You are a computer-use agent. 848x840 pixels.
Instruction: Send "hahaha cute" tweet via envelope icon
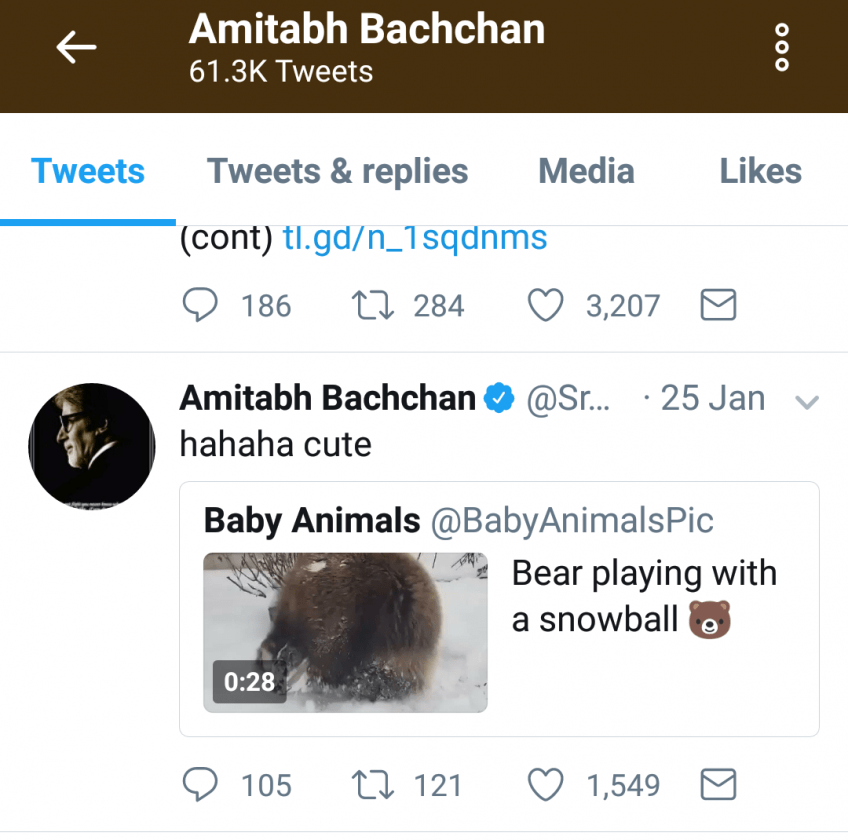[718, 785]
